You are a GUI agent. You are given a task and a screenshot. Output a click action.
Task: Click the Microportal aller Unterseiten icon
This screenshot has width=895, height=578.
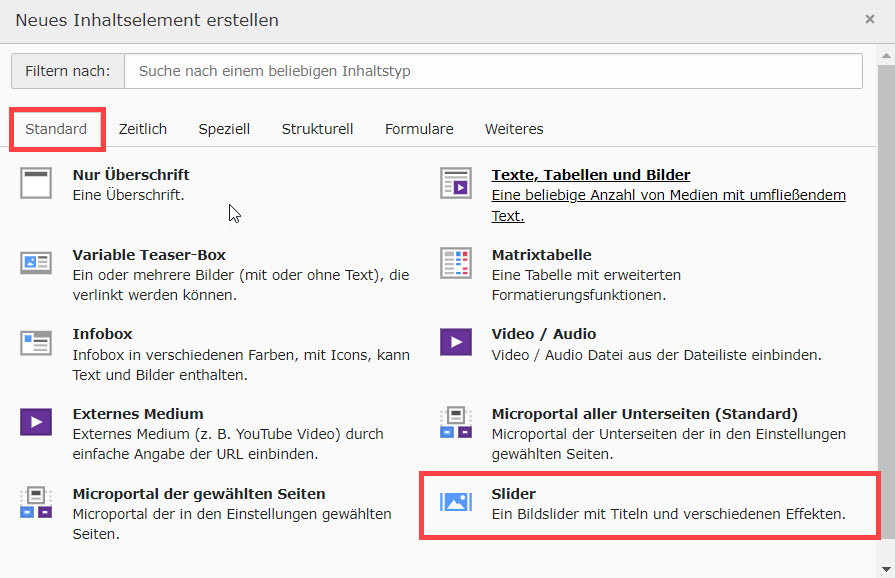point(455,421)
